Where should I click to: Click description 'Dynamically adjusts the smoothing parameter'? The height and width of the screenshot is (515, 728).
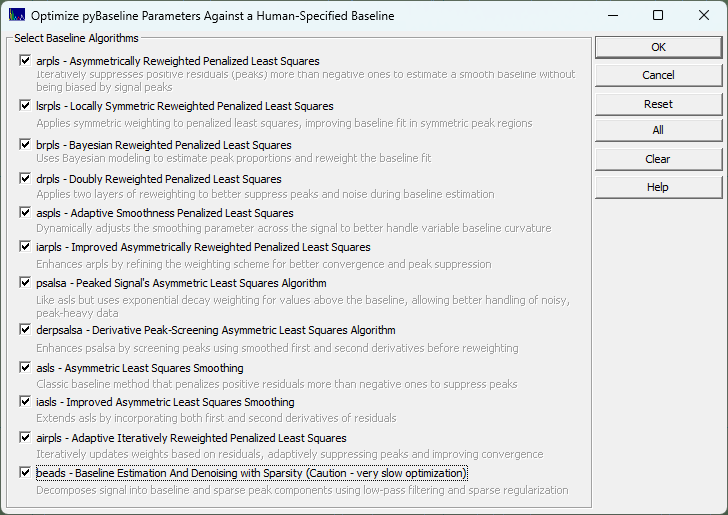(x=294, y=228)
